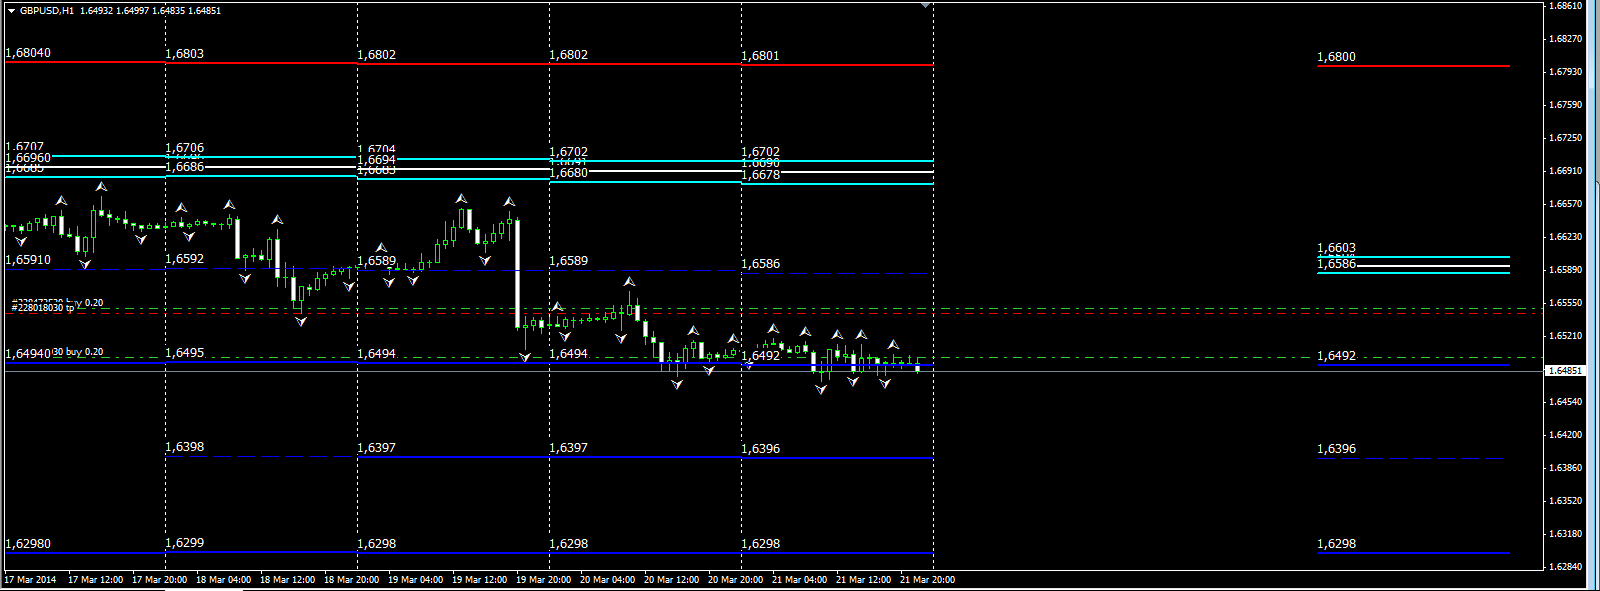
Task: Select the GBPUSD,H1 symbol title
Action: point(47,10)
